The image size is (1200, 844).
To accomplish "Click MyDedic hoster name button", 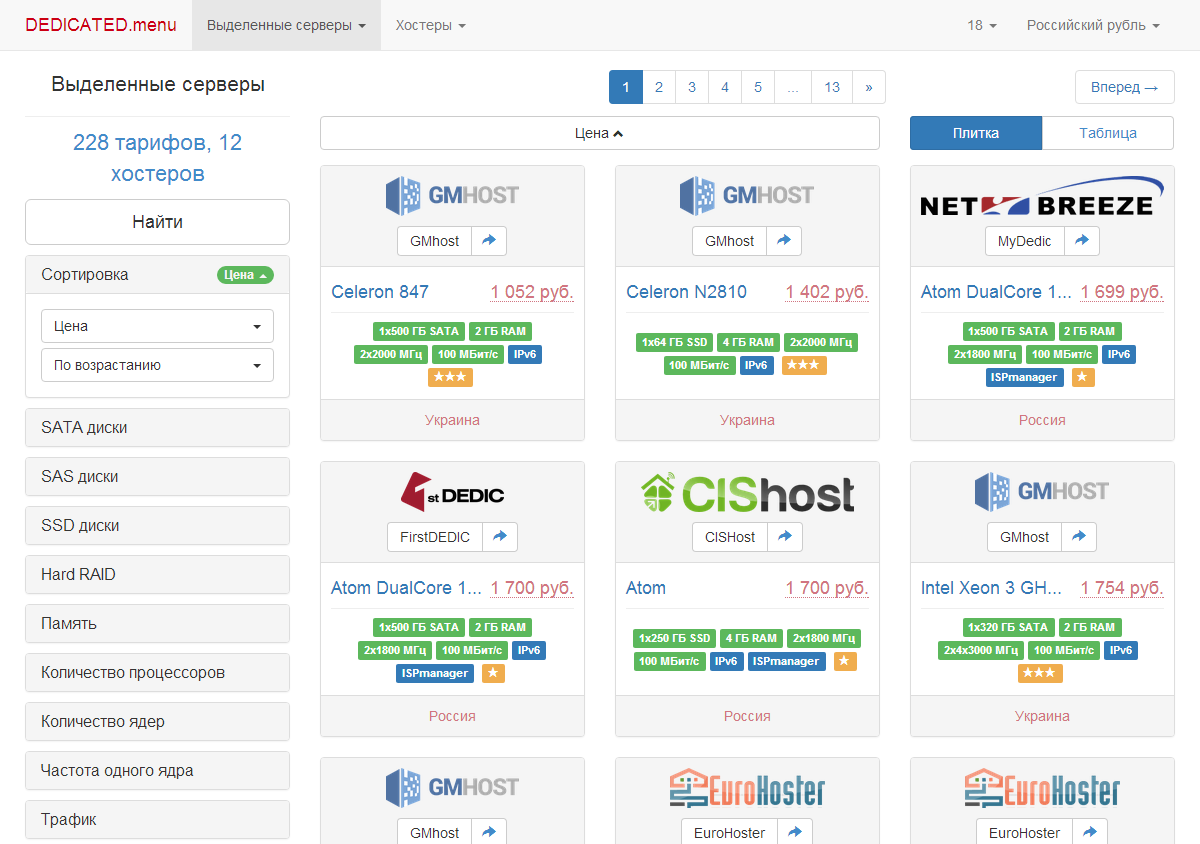I will point(1025,241).
